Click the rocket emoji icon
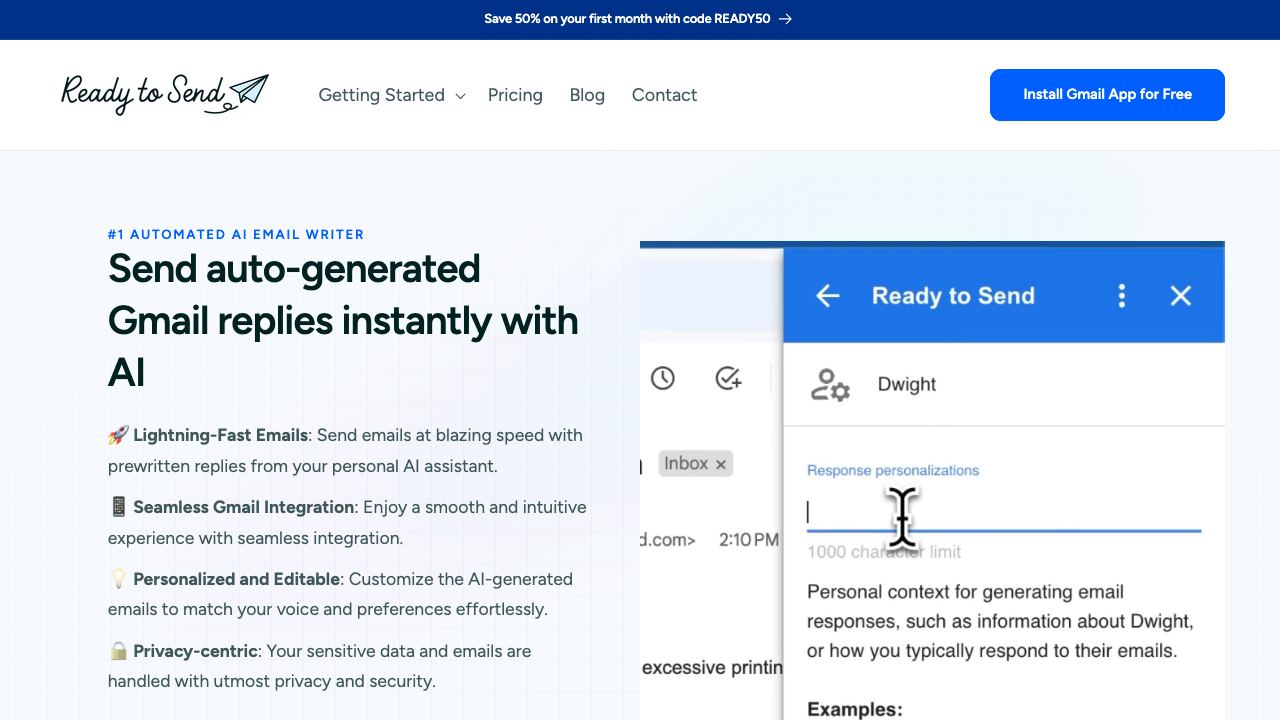1280x720 pixels. [x=118, y=435]
